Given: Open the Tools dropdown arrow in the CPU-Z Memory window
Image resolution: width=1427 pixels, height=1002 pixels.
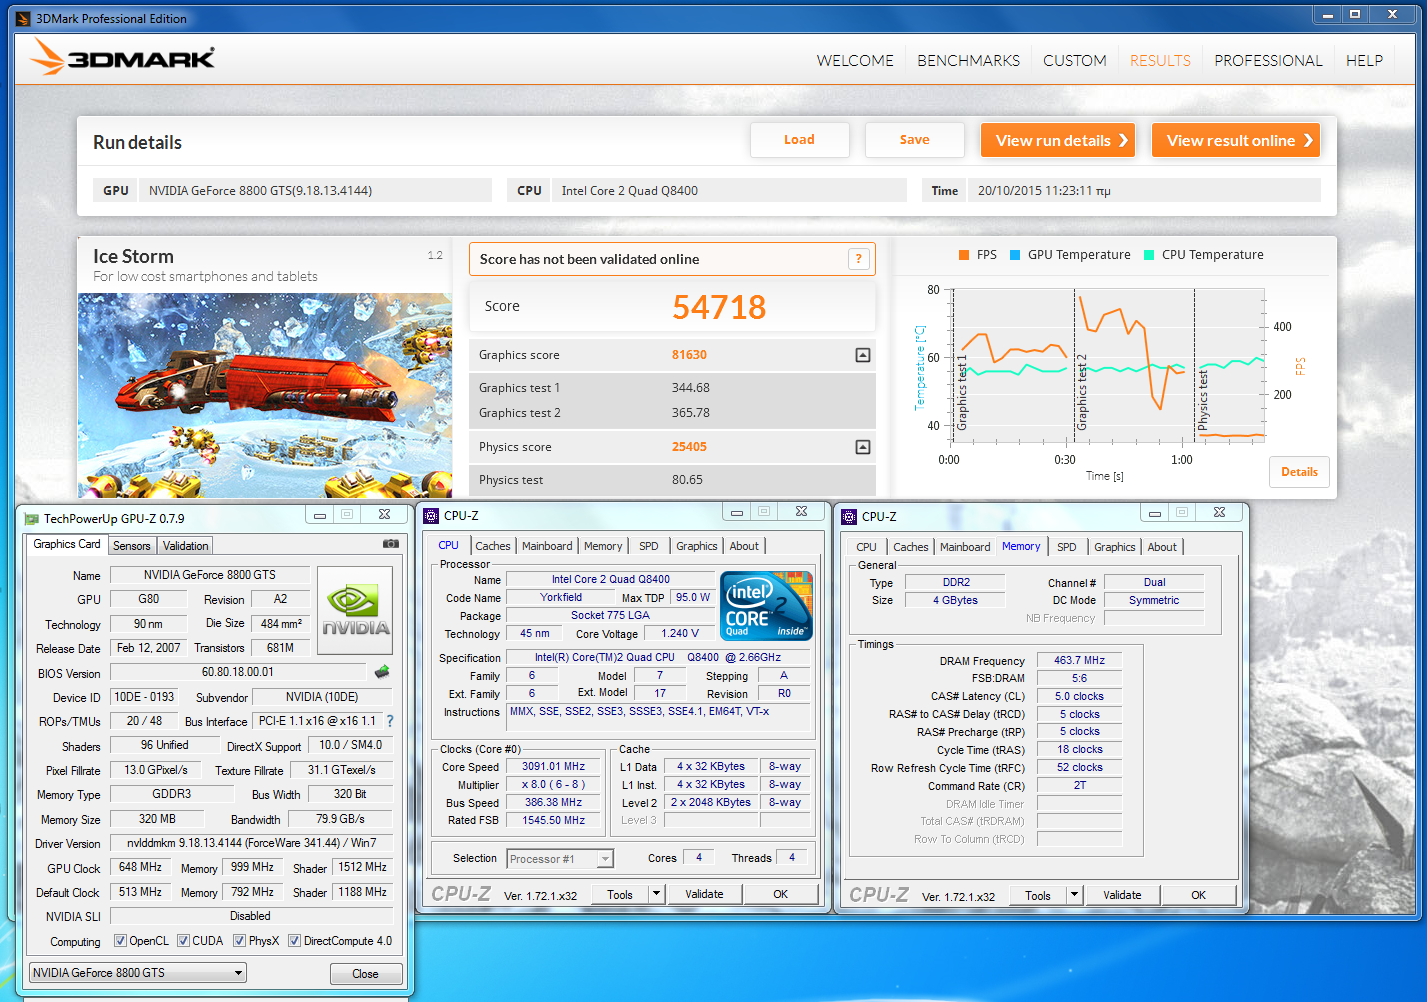Looking at the screenshot, I should click(1074, 895).
